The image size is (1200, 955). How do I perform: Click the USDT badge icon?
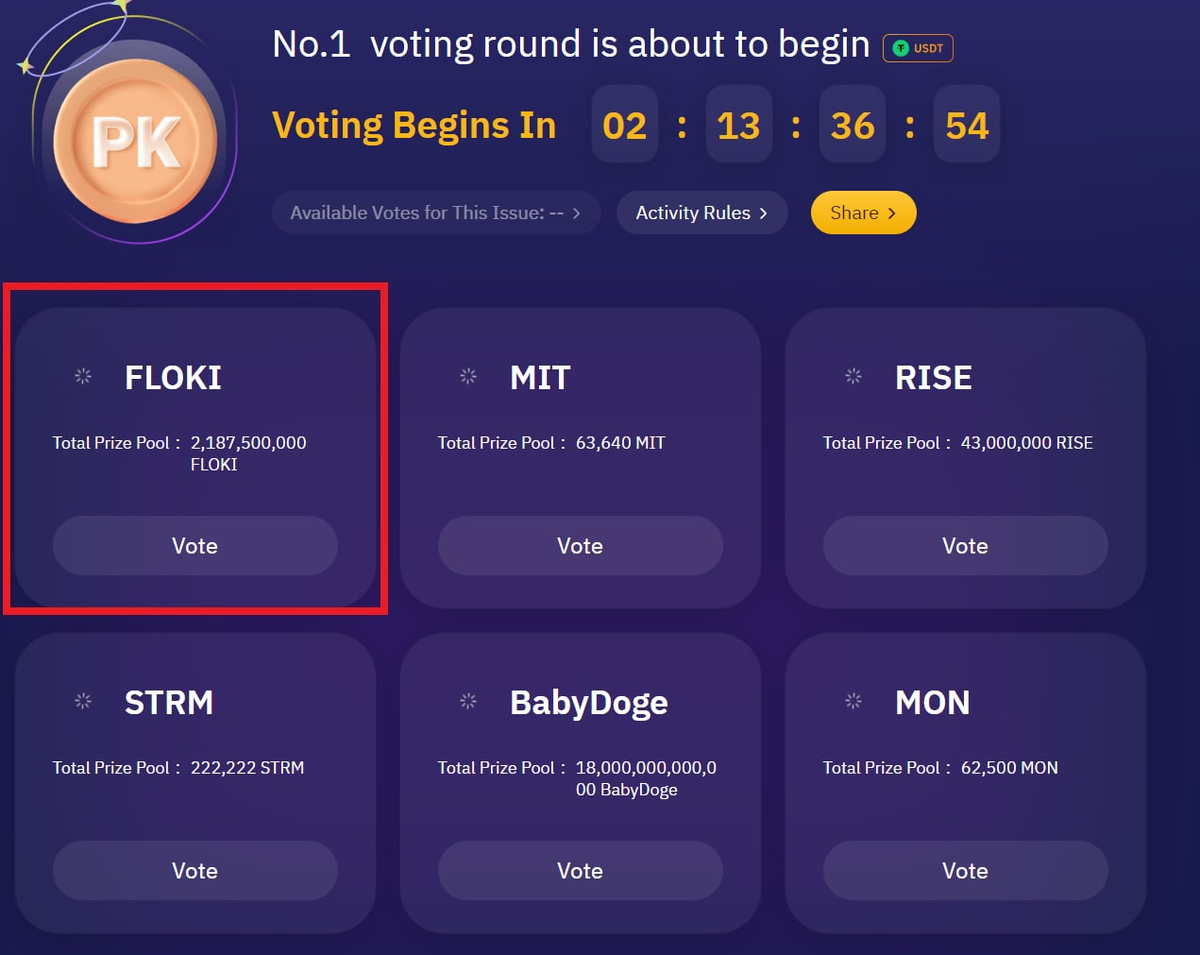918,48
